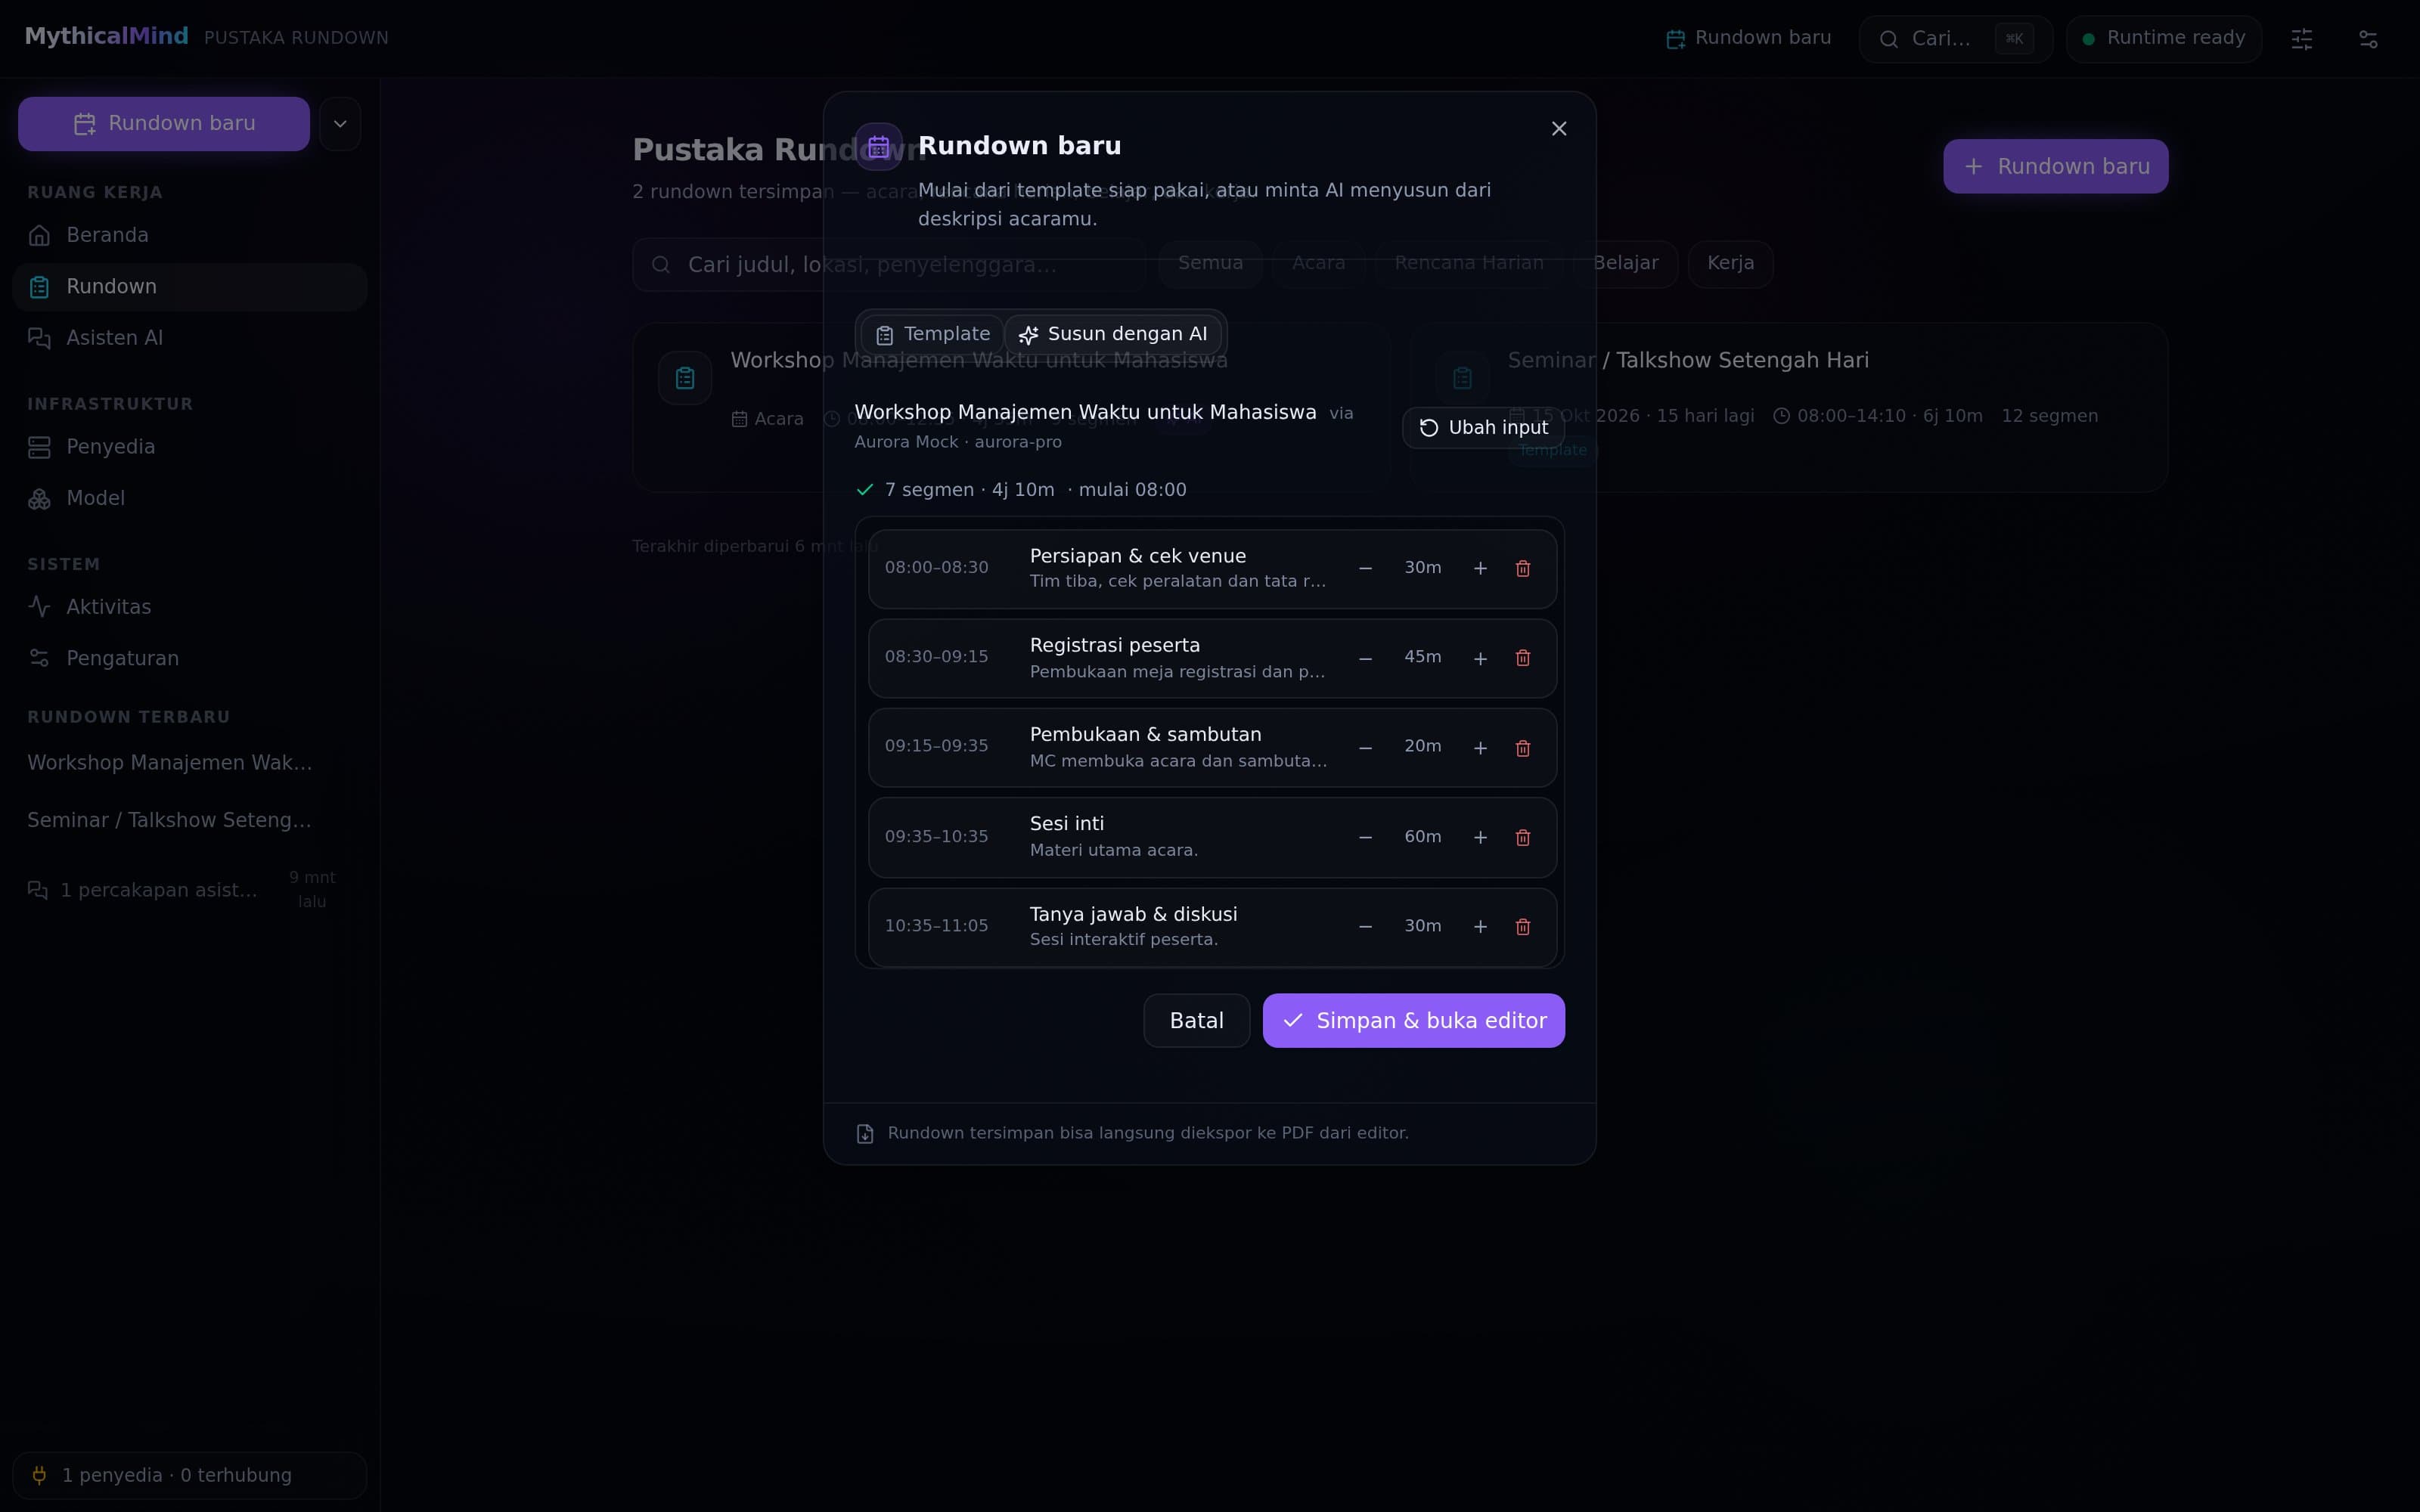Click the 1 penyedia · 0 terhubung status
Image resolution: width=2420 pixels, height=1512 pixels.
pyautogui.click(x=190, y=1475)
